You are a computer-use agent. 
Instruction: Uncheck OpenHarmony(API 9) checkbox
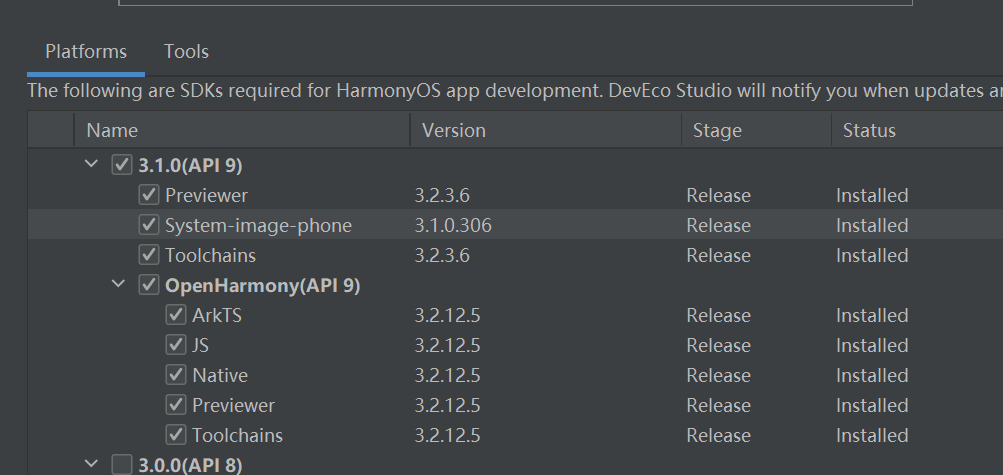click(148, 284)
